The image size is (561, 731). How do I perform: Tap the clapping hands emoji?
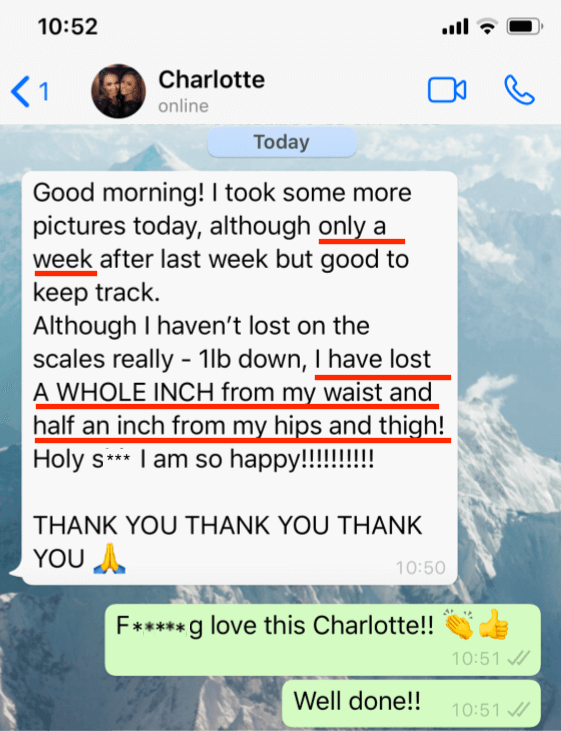point(459,624)
